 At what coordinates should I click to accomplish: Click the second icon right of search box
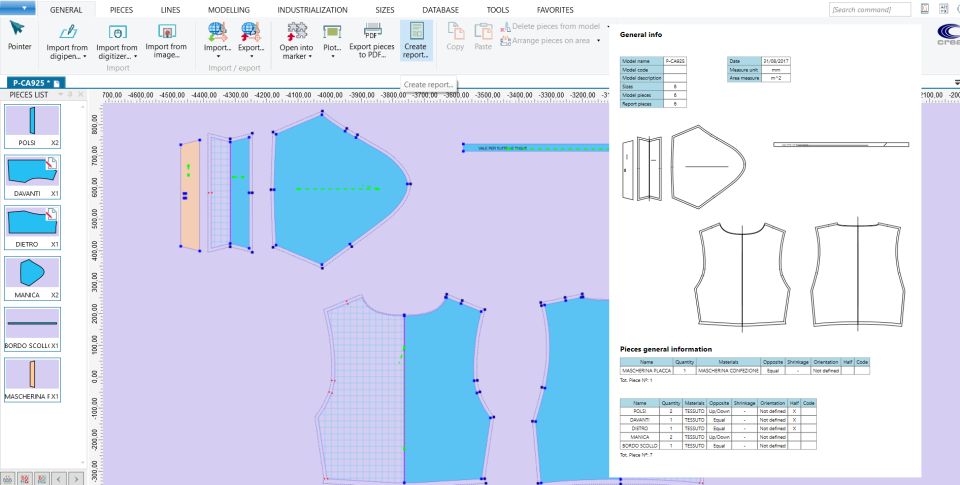pyautogui.click(x=943, y=9)
